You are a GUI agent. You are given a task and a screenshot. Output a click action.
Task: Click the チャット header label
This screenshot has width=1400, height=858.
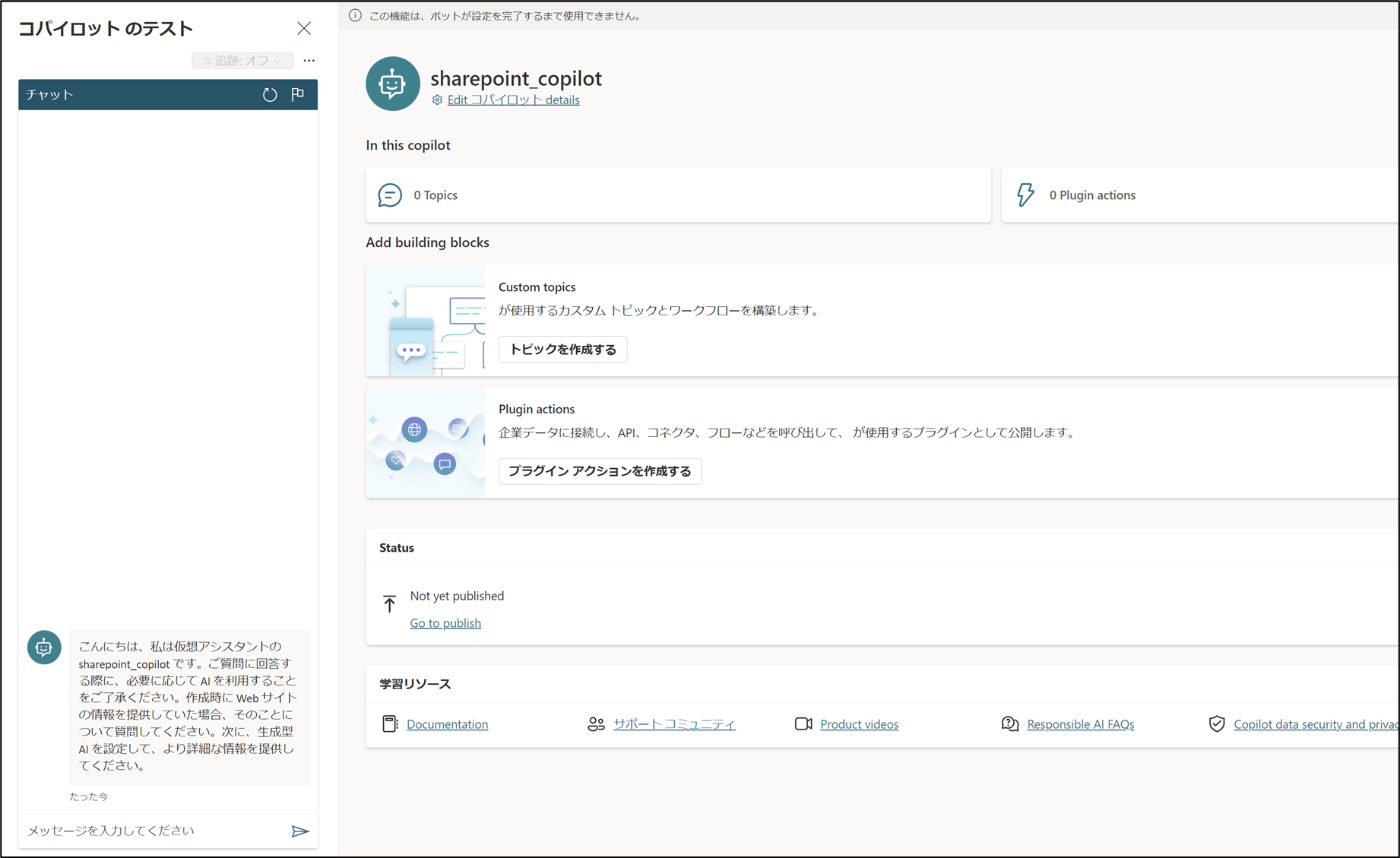coord(50,95)
